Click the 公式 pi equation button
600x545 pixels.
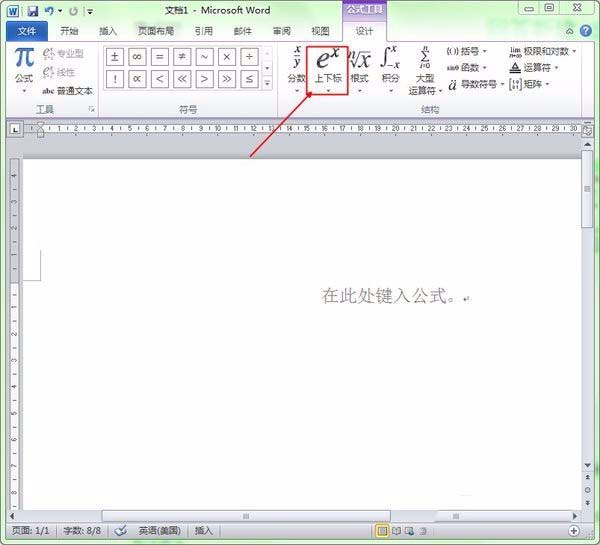pos(24,70)
